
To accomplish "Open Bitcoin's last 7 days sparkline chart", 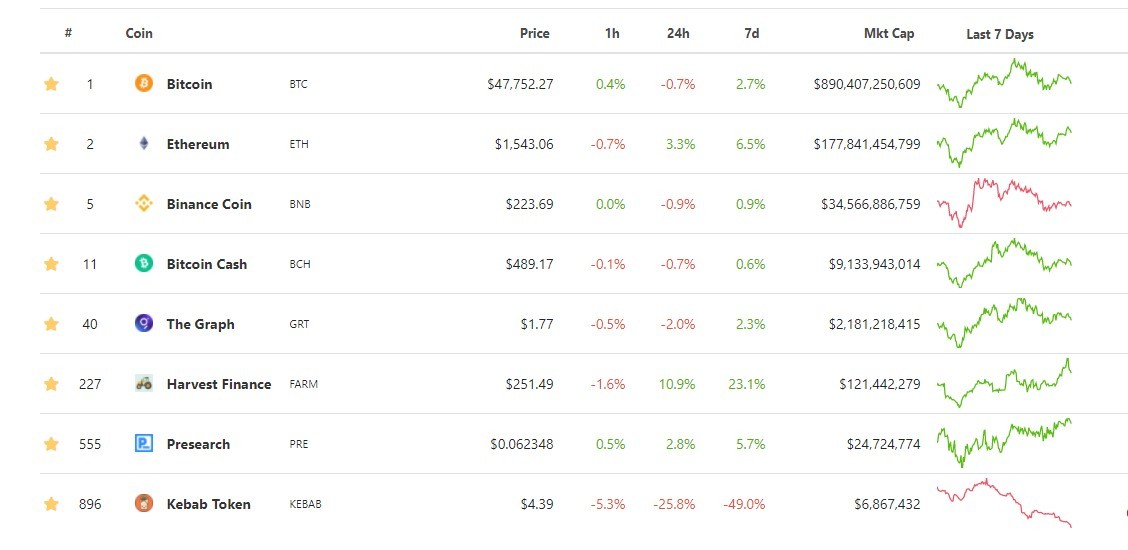I will pos(1004,83).
